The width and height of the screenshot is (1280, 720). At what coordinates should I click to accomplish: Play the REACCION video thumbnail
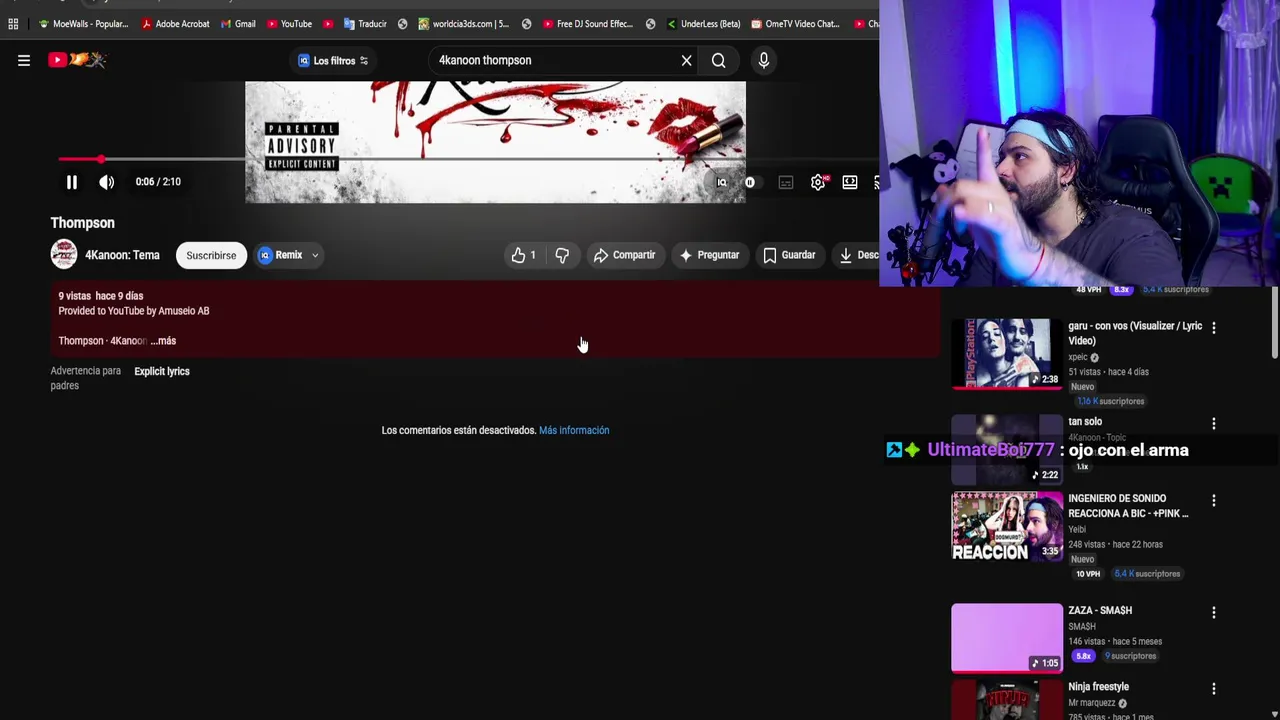tap(1007, 526)
